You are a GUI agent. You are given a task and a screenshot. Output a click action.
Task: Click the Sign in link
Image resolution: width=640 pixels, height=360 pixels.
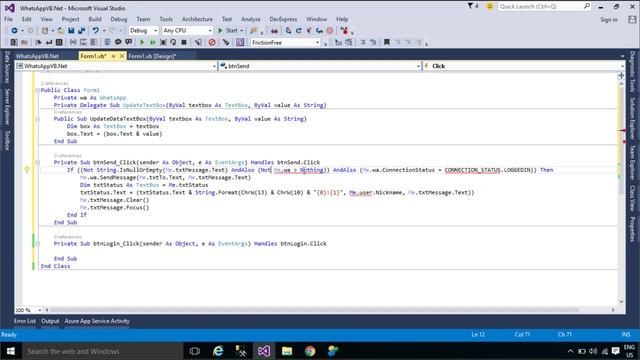(609, 20)
